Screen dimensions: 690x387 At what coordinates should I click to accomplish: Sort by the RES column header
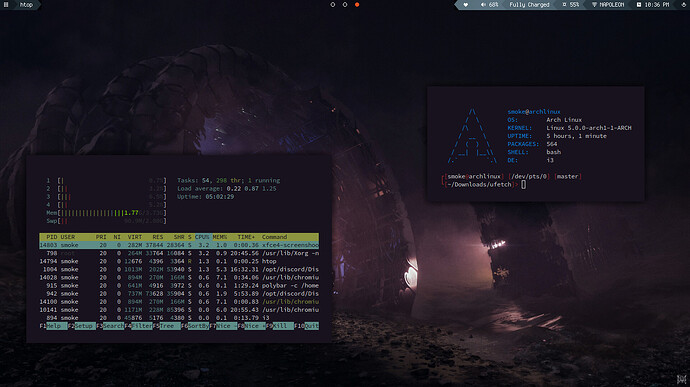point(158,237)
